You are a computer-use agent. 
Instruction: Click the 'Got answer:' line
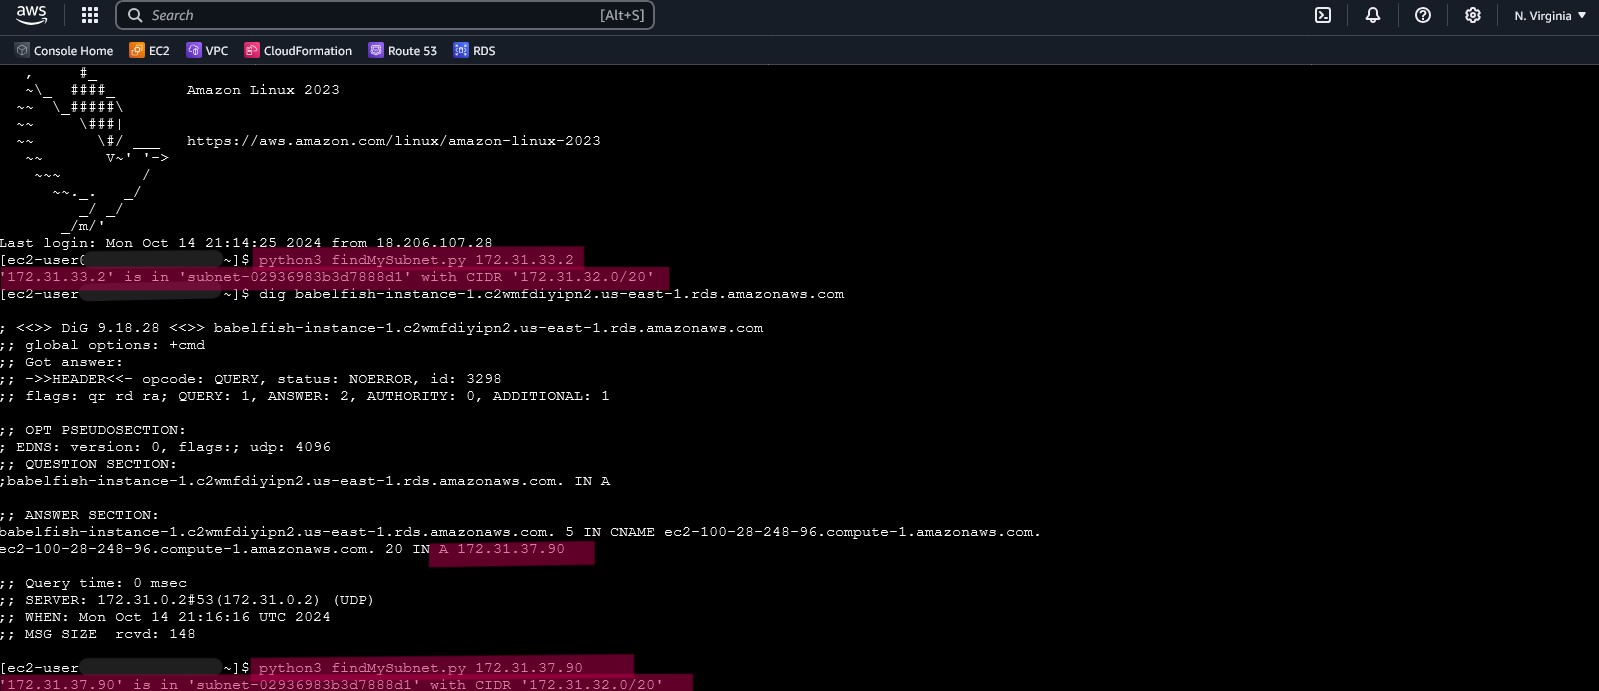click(62, 362)
